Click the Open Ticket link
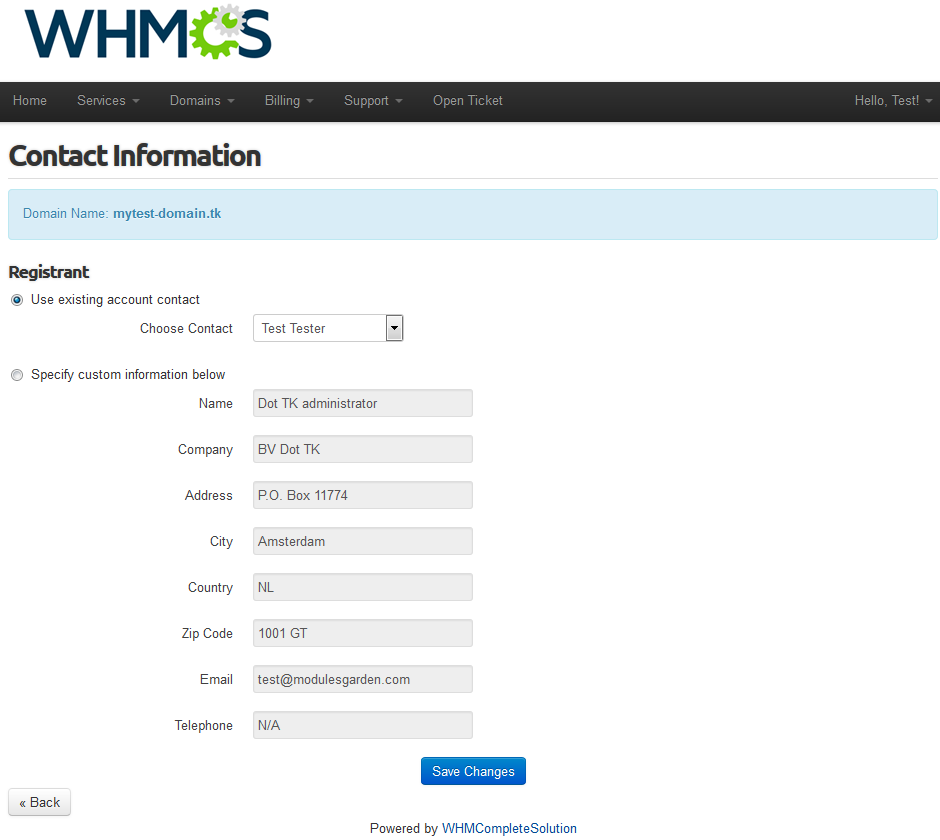This screenshot has width=940, height=840. pyautogui.click(x=468, y=101)
